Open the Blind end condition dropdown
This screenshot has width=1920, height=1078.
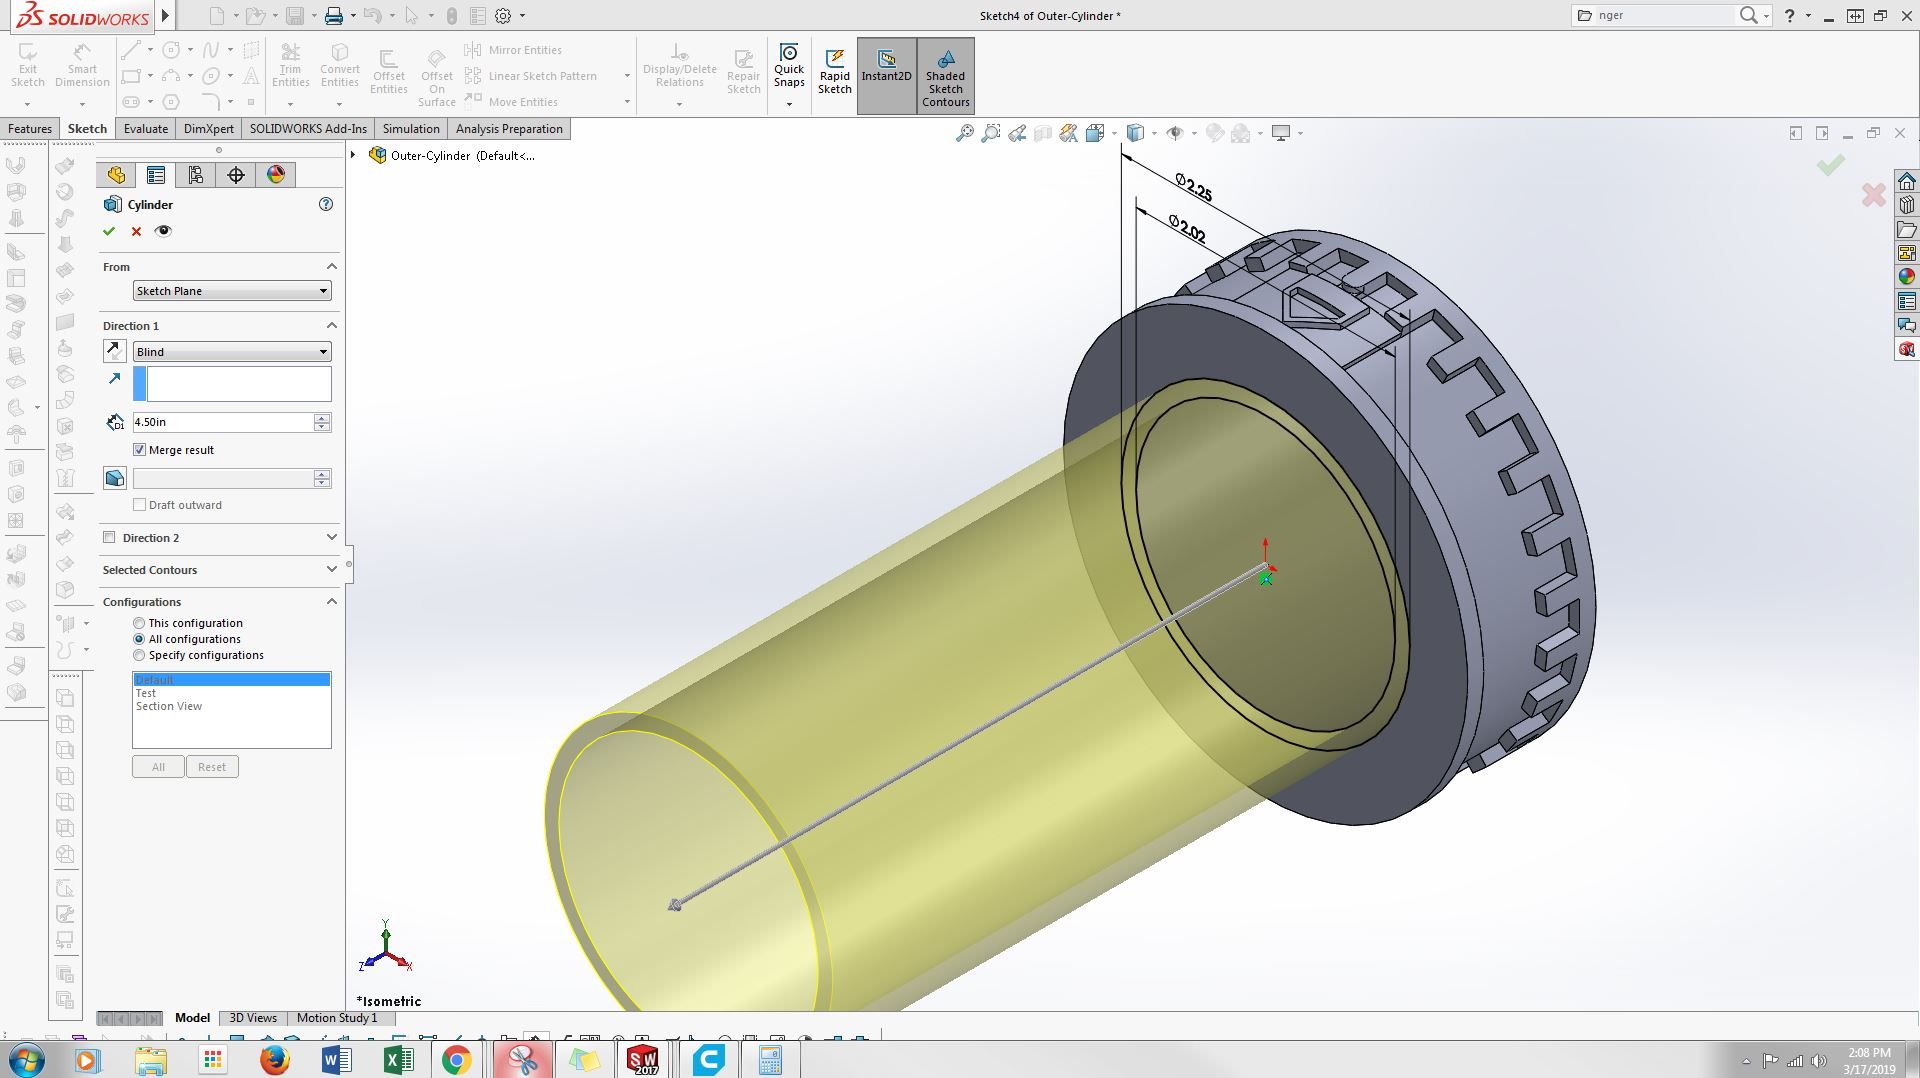pyautogui.click(x=232, y=352)
